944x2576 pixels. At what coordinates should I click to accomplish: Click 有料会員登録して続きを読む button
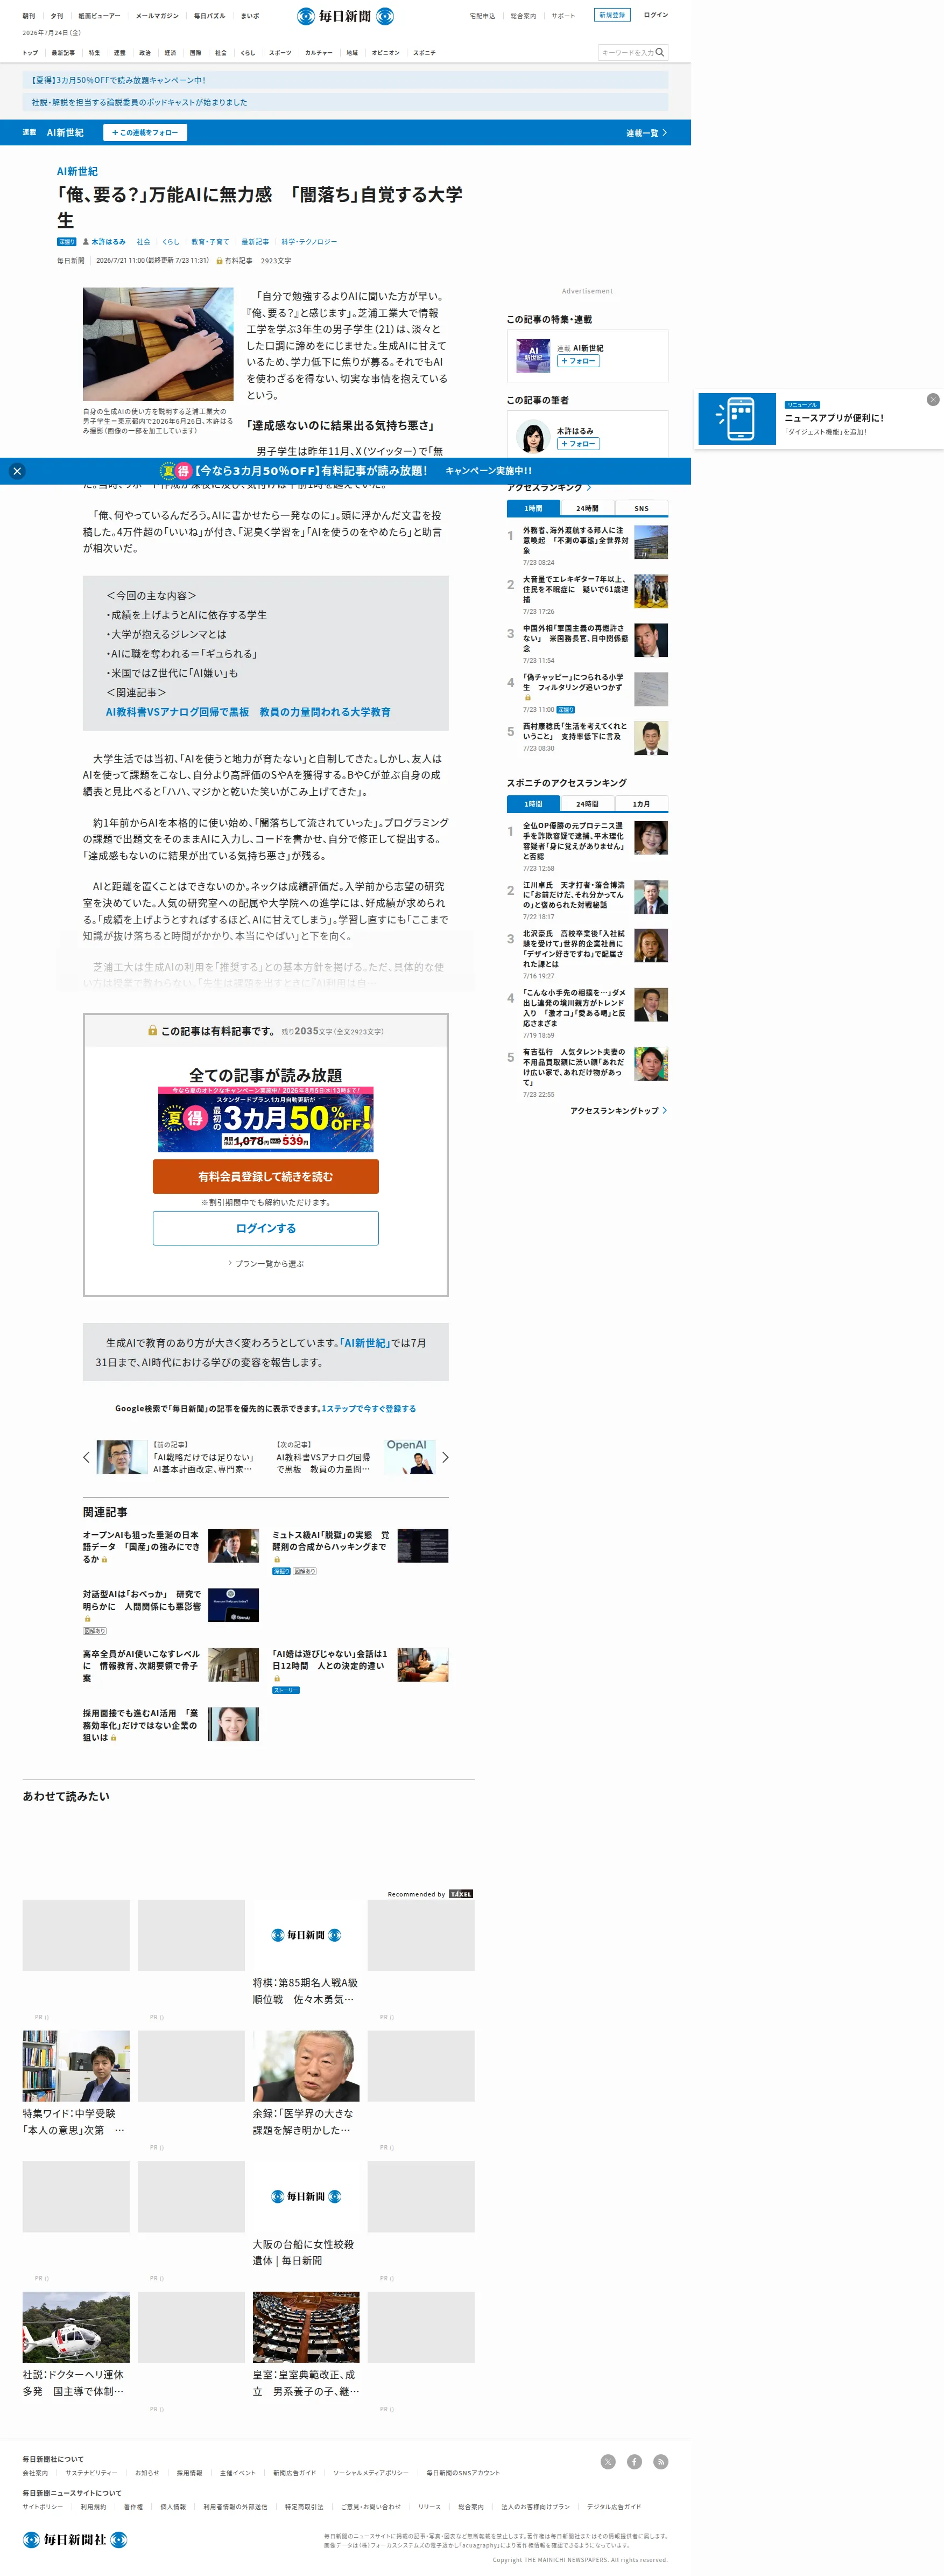[x=266, y=1177]
